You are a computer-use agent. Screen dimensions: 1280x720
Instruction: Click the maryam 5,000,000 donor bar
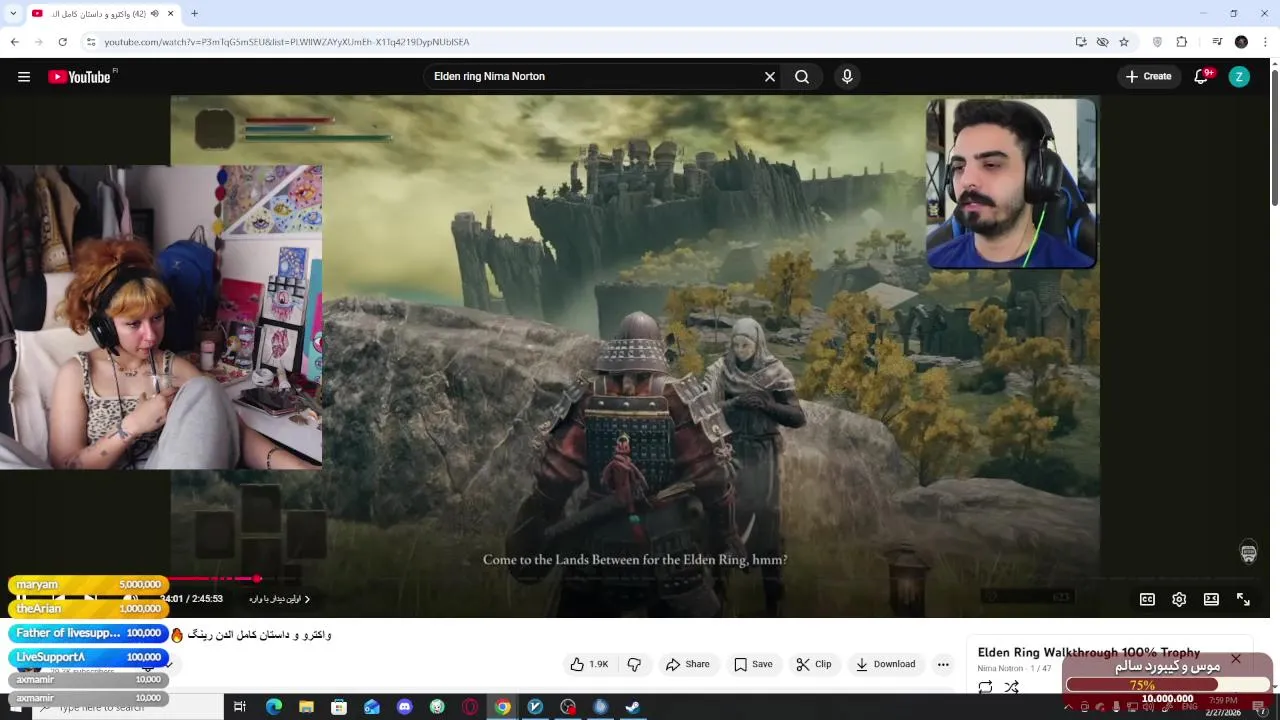(x=88, y=584)
